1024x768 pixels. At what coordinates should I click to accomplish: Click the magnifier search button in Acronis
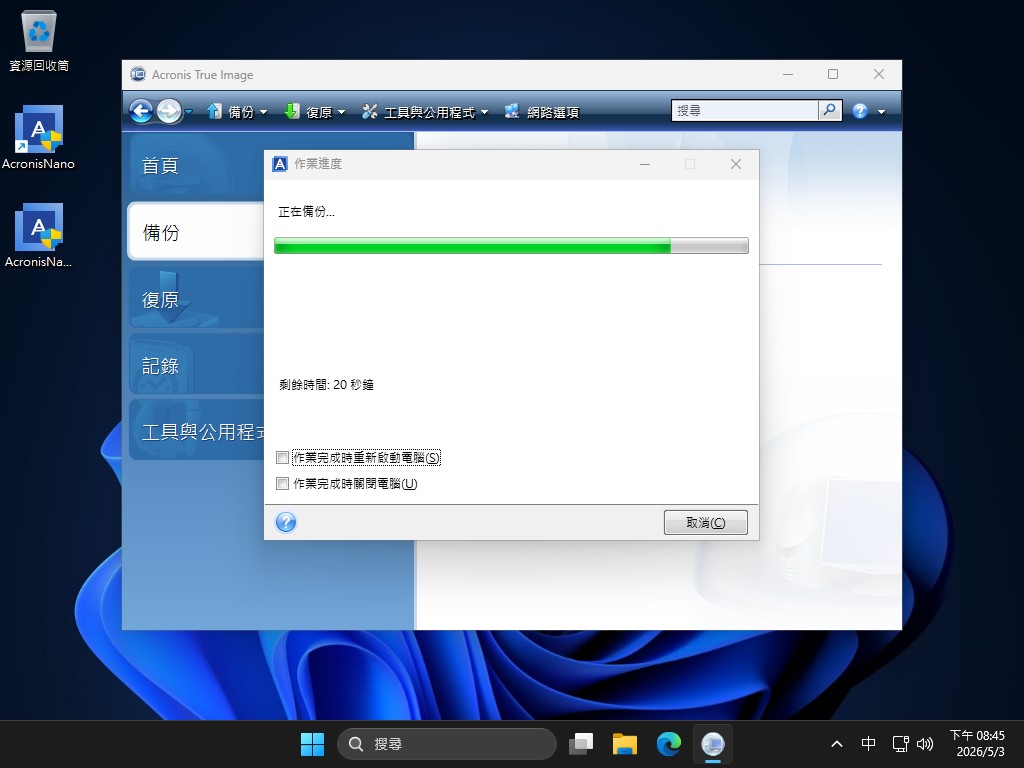coord(829,110)
